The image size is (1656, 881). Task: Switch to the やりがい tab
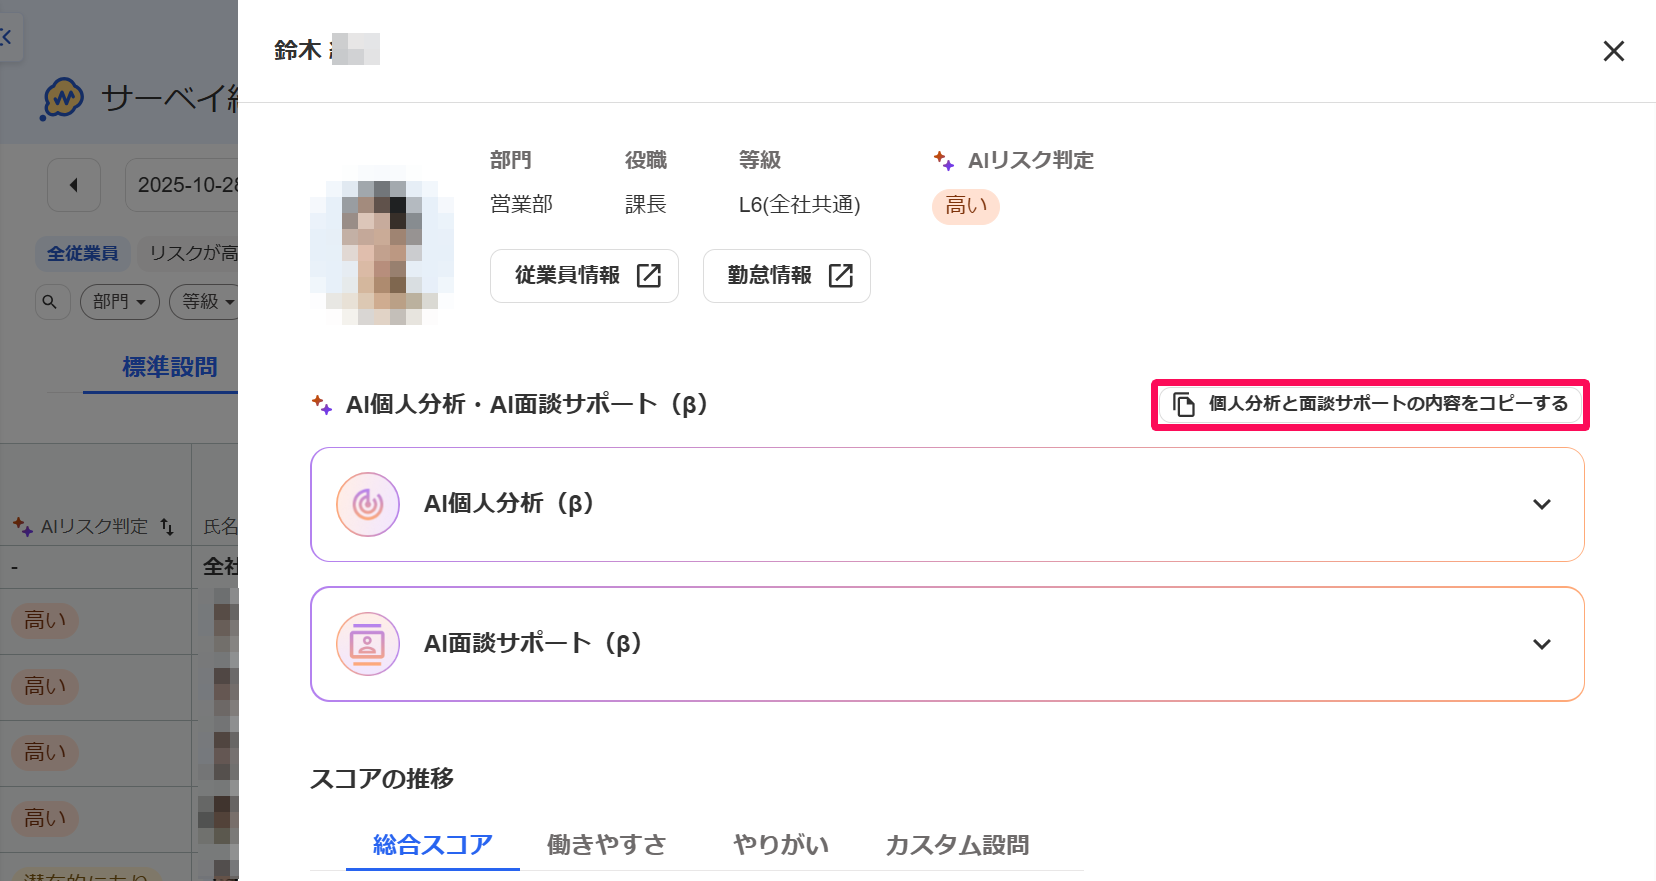click(x=781, y=845)
